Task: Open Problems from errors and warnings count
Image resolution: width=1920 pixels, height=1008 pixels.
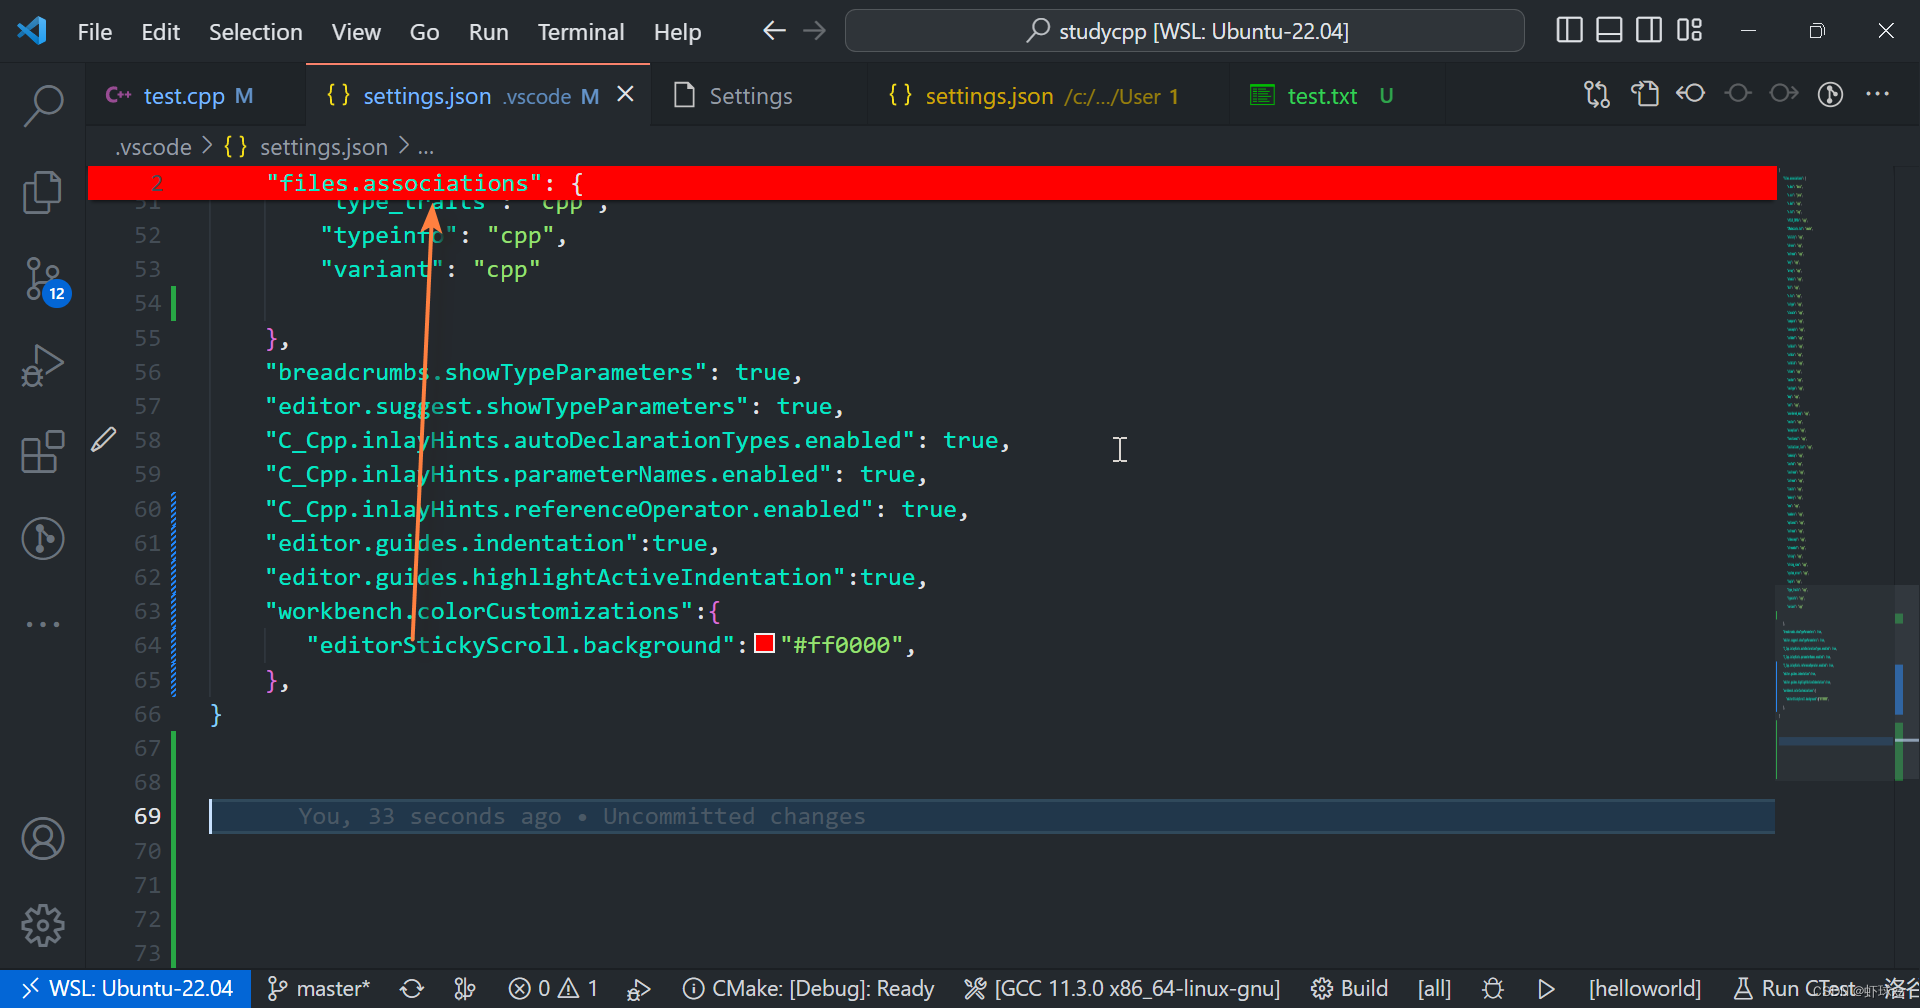Action: (x=553, y=989)
